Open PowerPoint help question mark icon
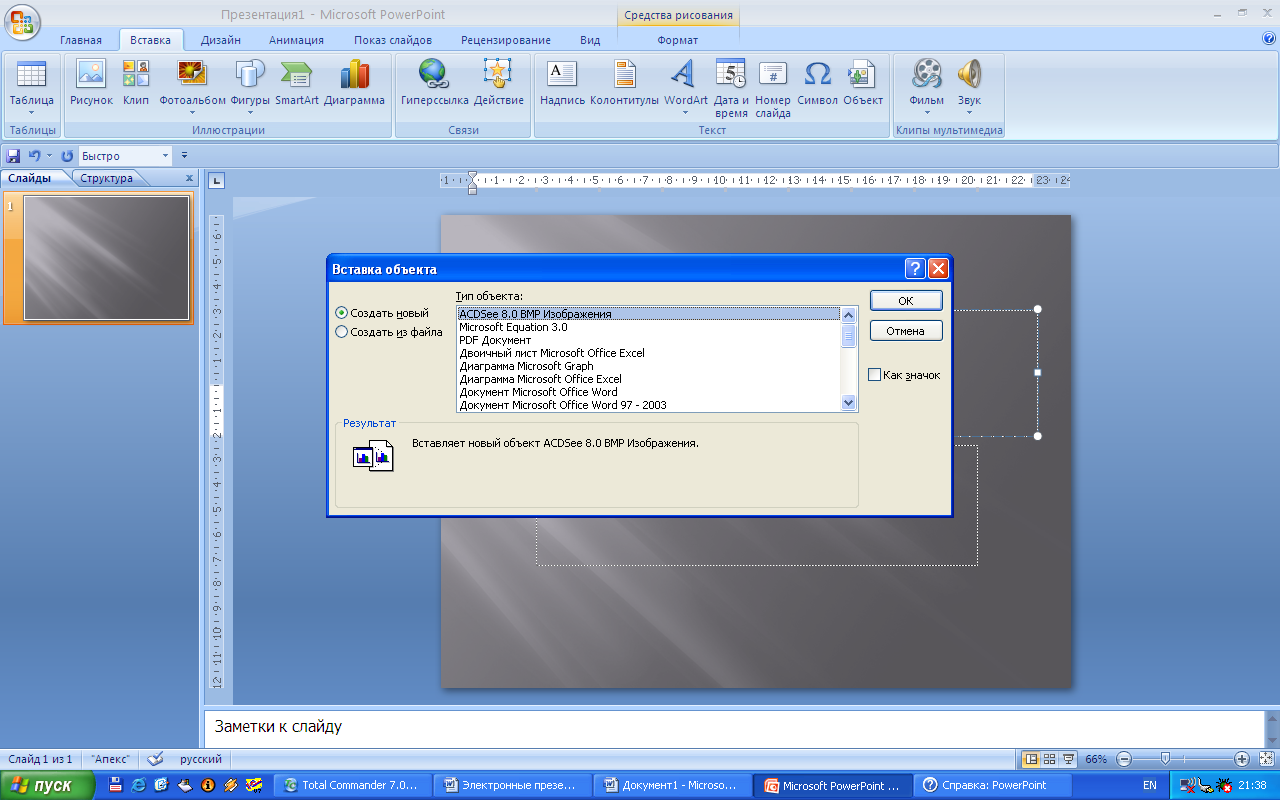This screenshot has width=1280, height=800. coord(1269,38)
